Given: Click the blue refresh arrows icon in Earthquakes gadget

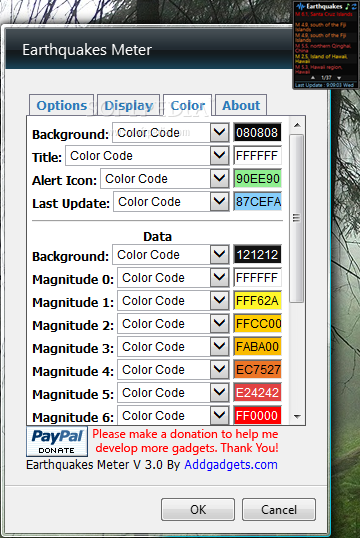Looking at the screenshot, I should (353, 7).
